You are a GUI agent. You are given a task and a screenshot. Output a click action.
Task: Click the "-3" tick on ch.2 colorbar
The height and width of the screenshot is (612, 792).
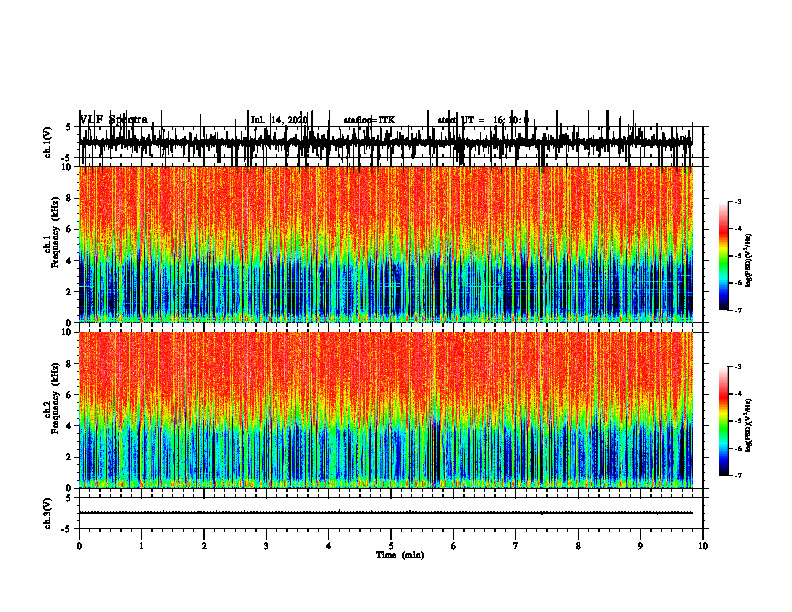(x=738, y=367)
